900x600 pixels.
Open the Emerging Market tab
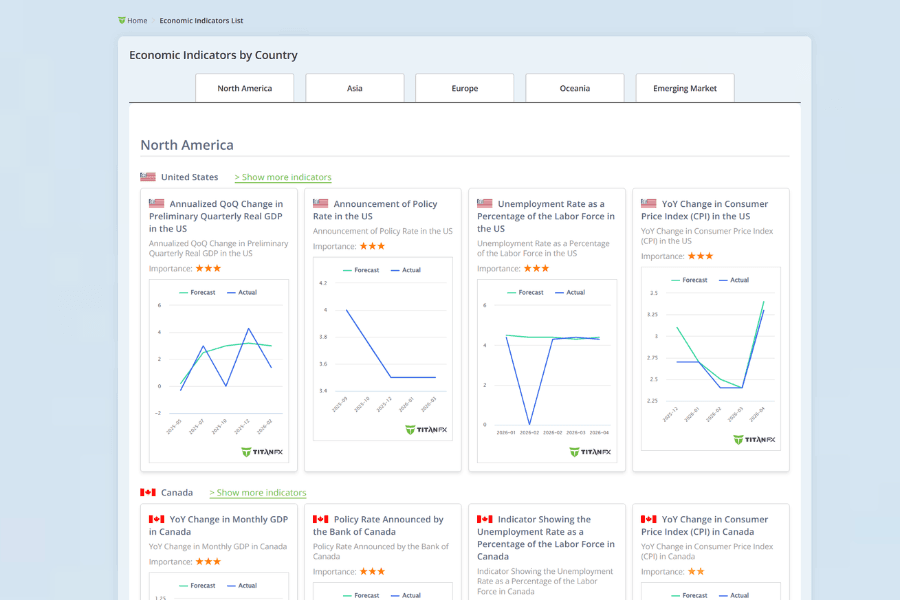(684, 88)
